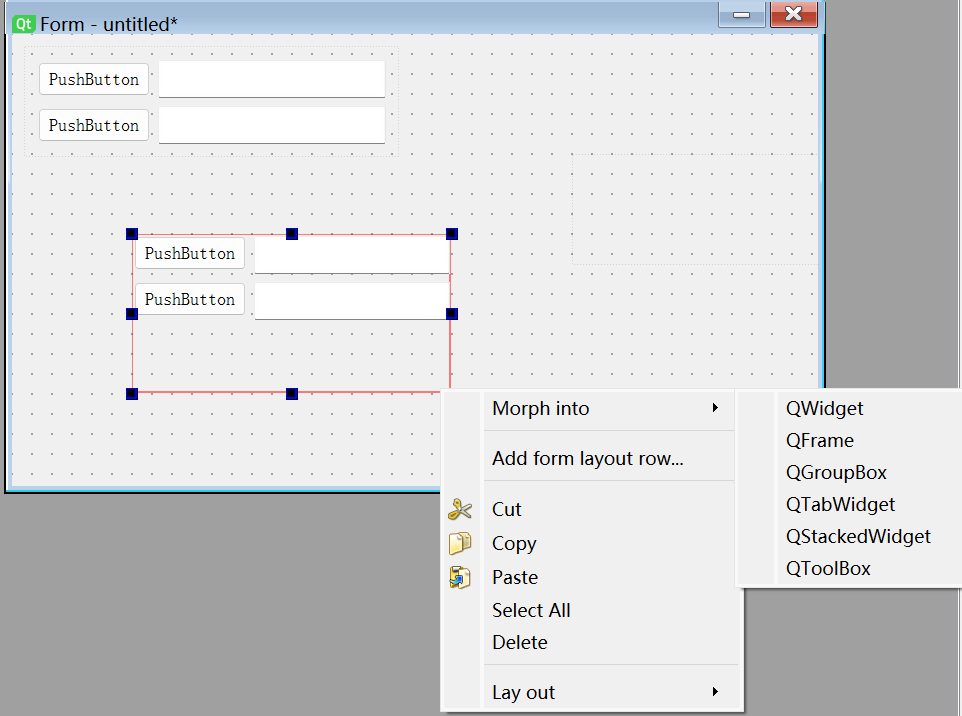
Task: Click the bottom-left resize handle of selection
Action: pyautogui.click(x=132, y=394)
